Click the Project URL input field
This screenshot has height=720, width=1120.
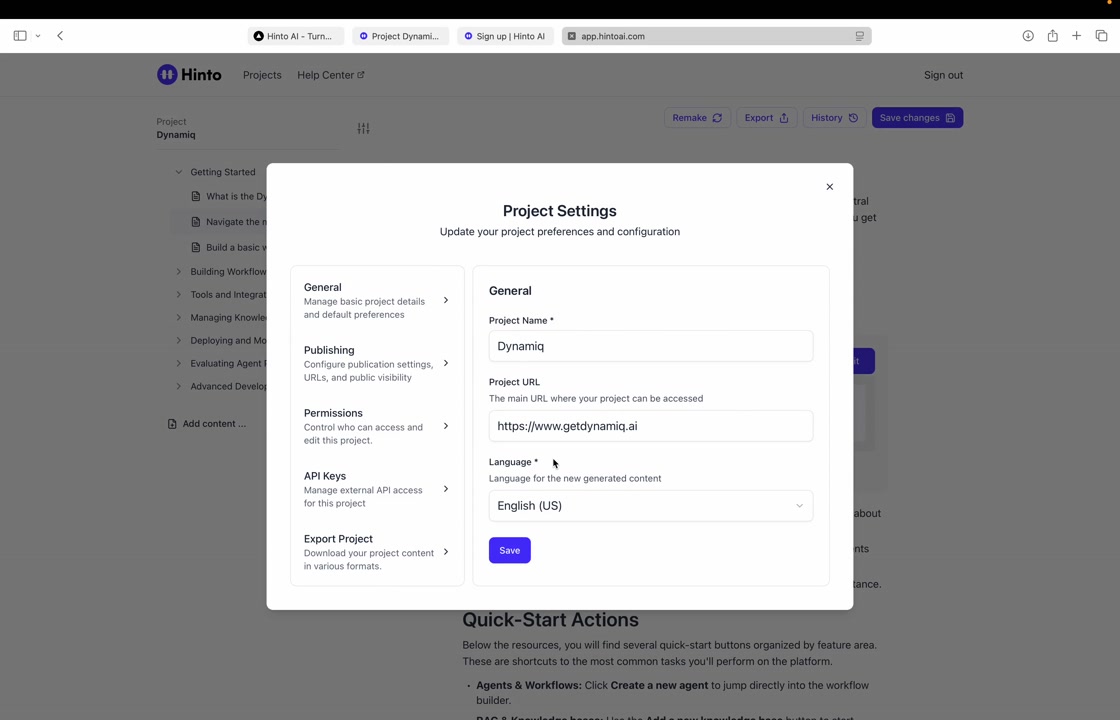[650, 426]
